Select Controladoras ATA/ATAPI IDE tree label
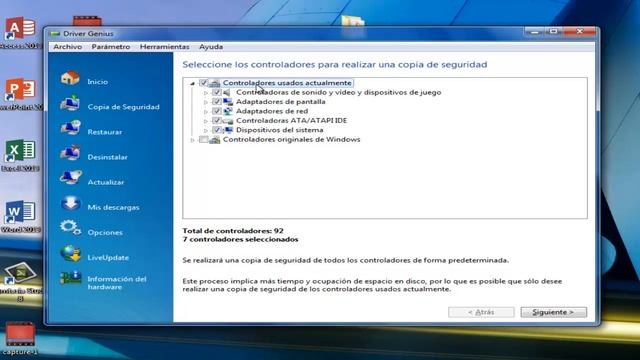The width and height of the screenshot is (640, 360). (291, 120)
